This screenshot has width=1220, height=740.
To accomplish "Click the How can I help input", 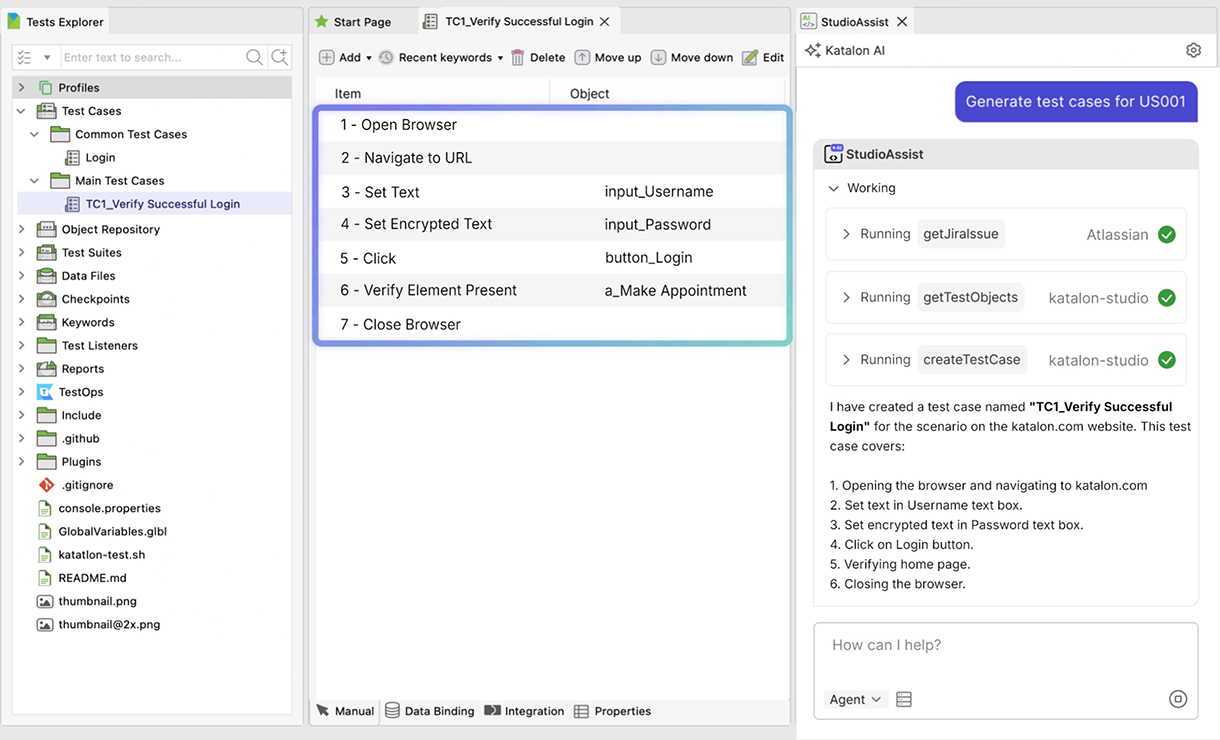I will pos(1005,646).
